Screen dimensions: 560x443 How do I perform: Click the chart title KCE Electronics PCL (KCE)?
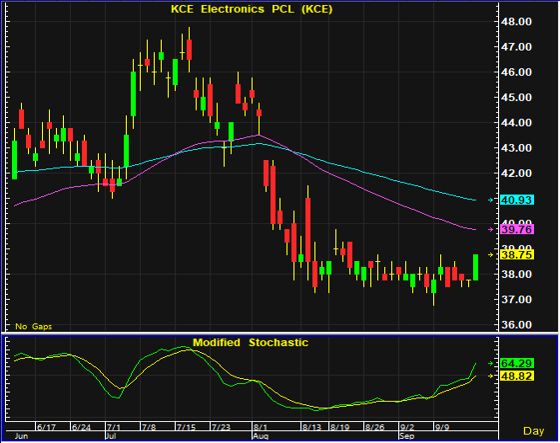click(x=251, y=9)
